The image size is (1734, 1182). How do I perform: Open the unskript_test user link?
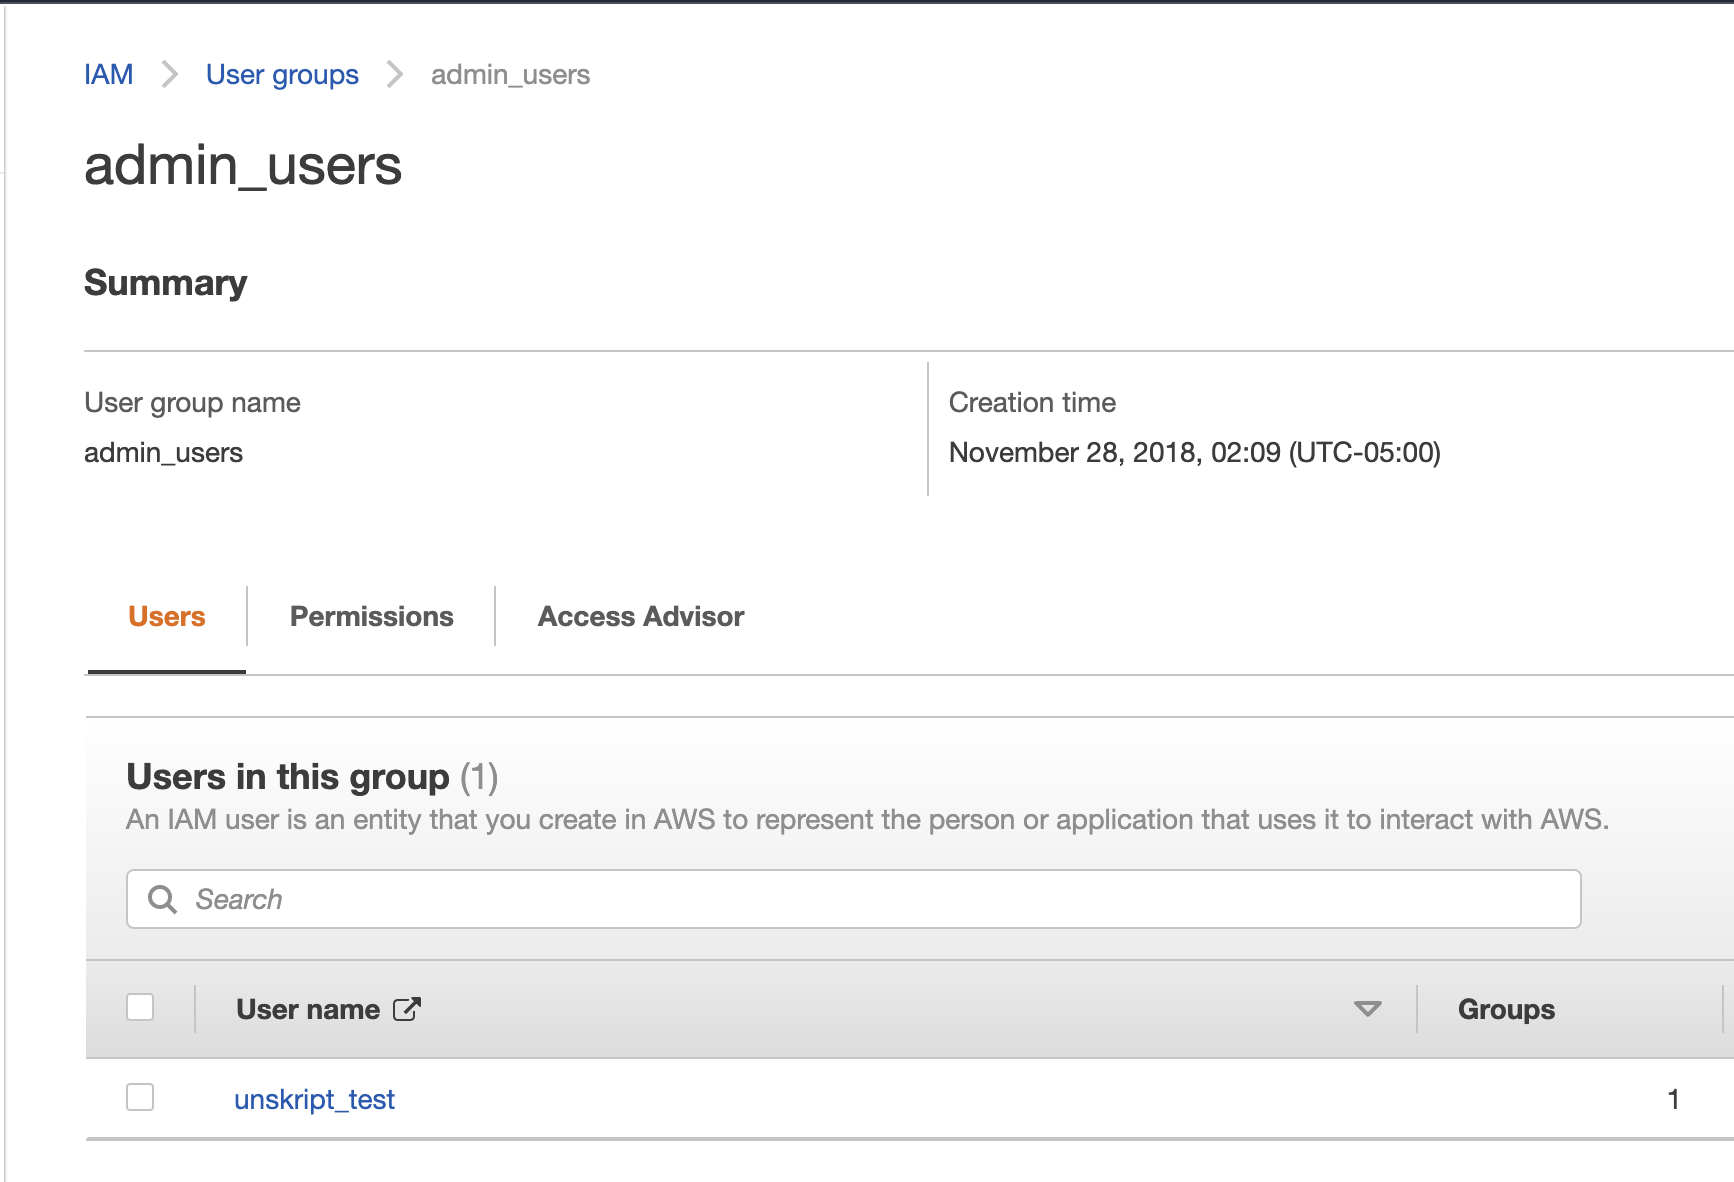tap(314, 1100)
